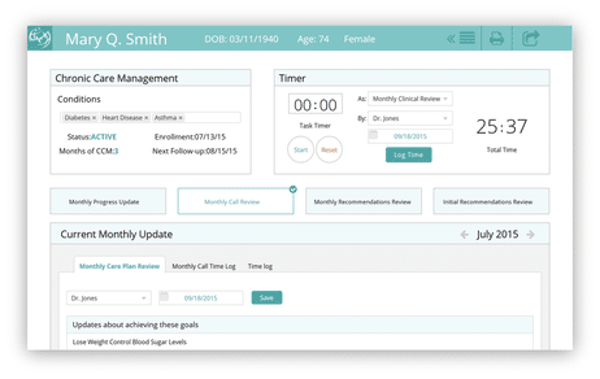Screen dimensions: 600x379
Task: Open calendar icon beside Save button
Action: pos(164,296)
